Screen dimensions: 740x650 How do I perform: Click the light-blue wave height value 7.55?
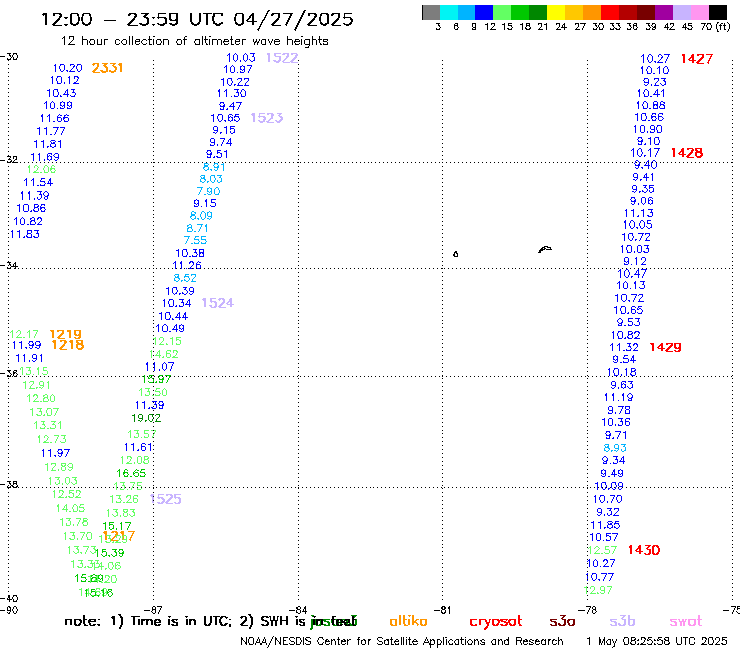pos(195,240)
